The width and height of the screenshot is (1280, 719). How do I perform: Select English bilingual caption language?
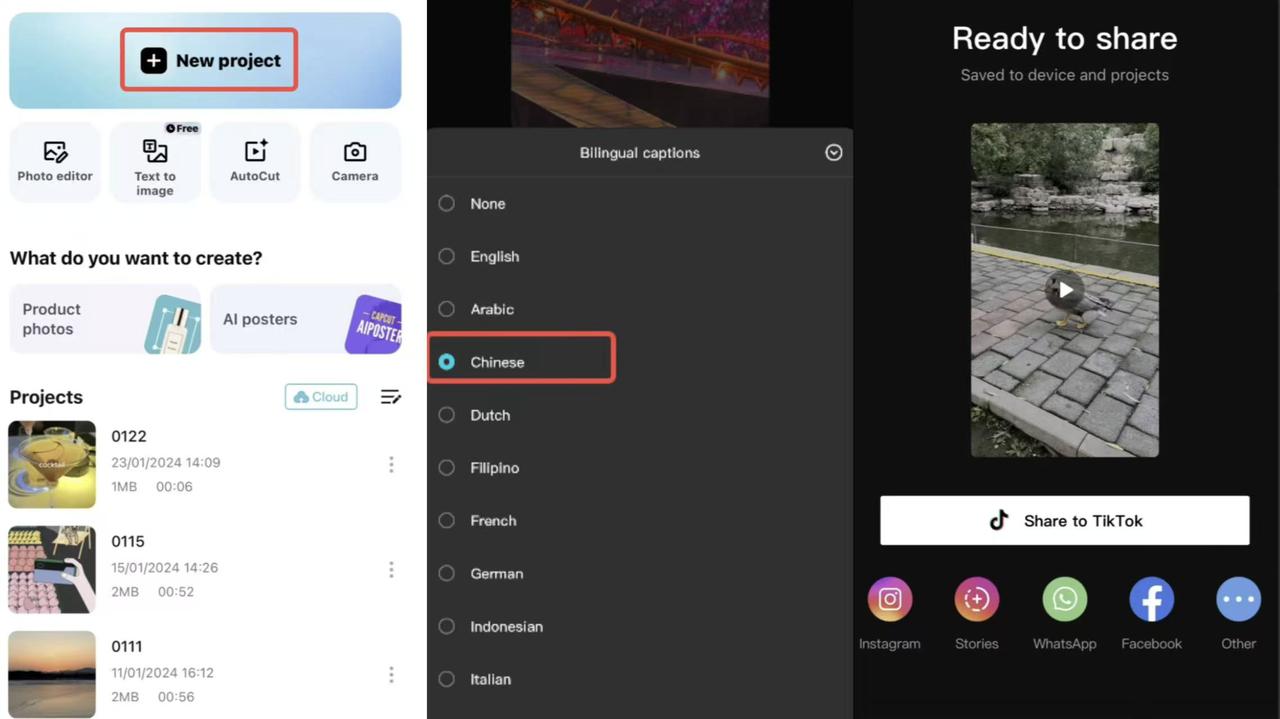pos(640,256)
